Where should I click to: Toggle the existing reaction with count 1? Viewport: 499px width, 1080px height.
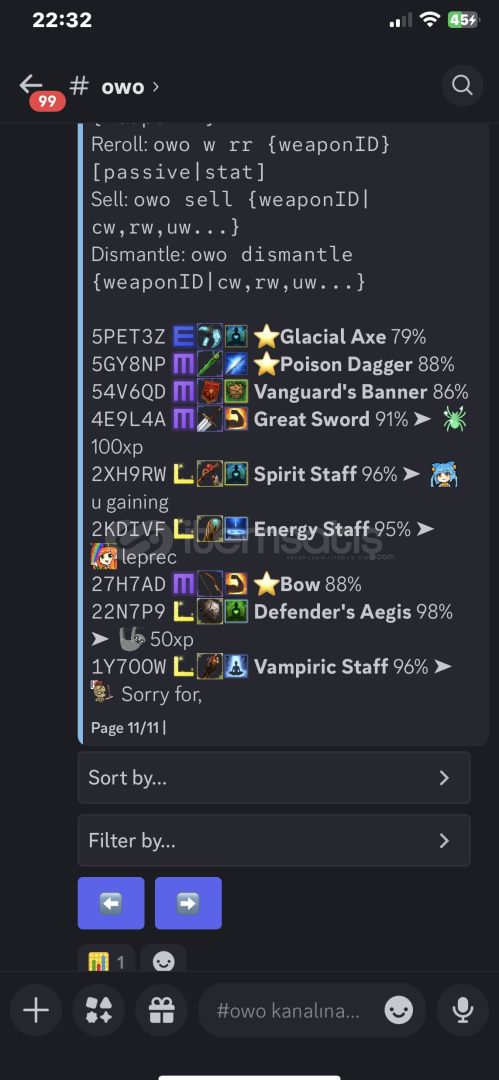point(106,959)
